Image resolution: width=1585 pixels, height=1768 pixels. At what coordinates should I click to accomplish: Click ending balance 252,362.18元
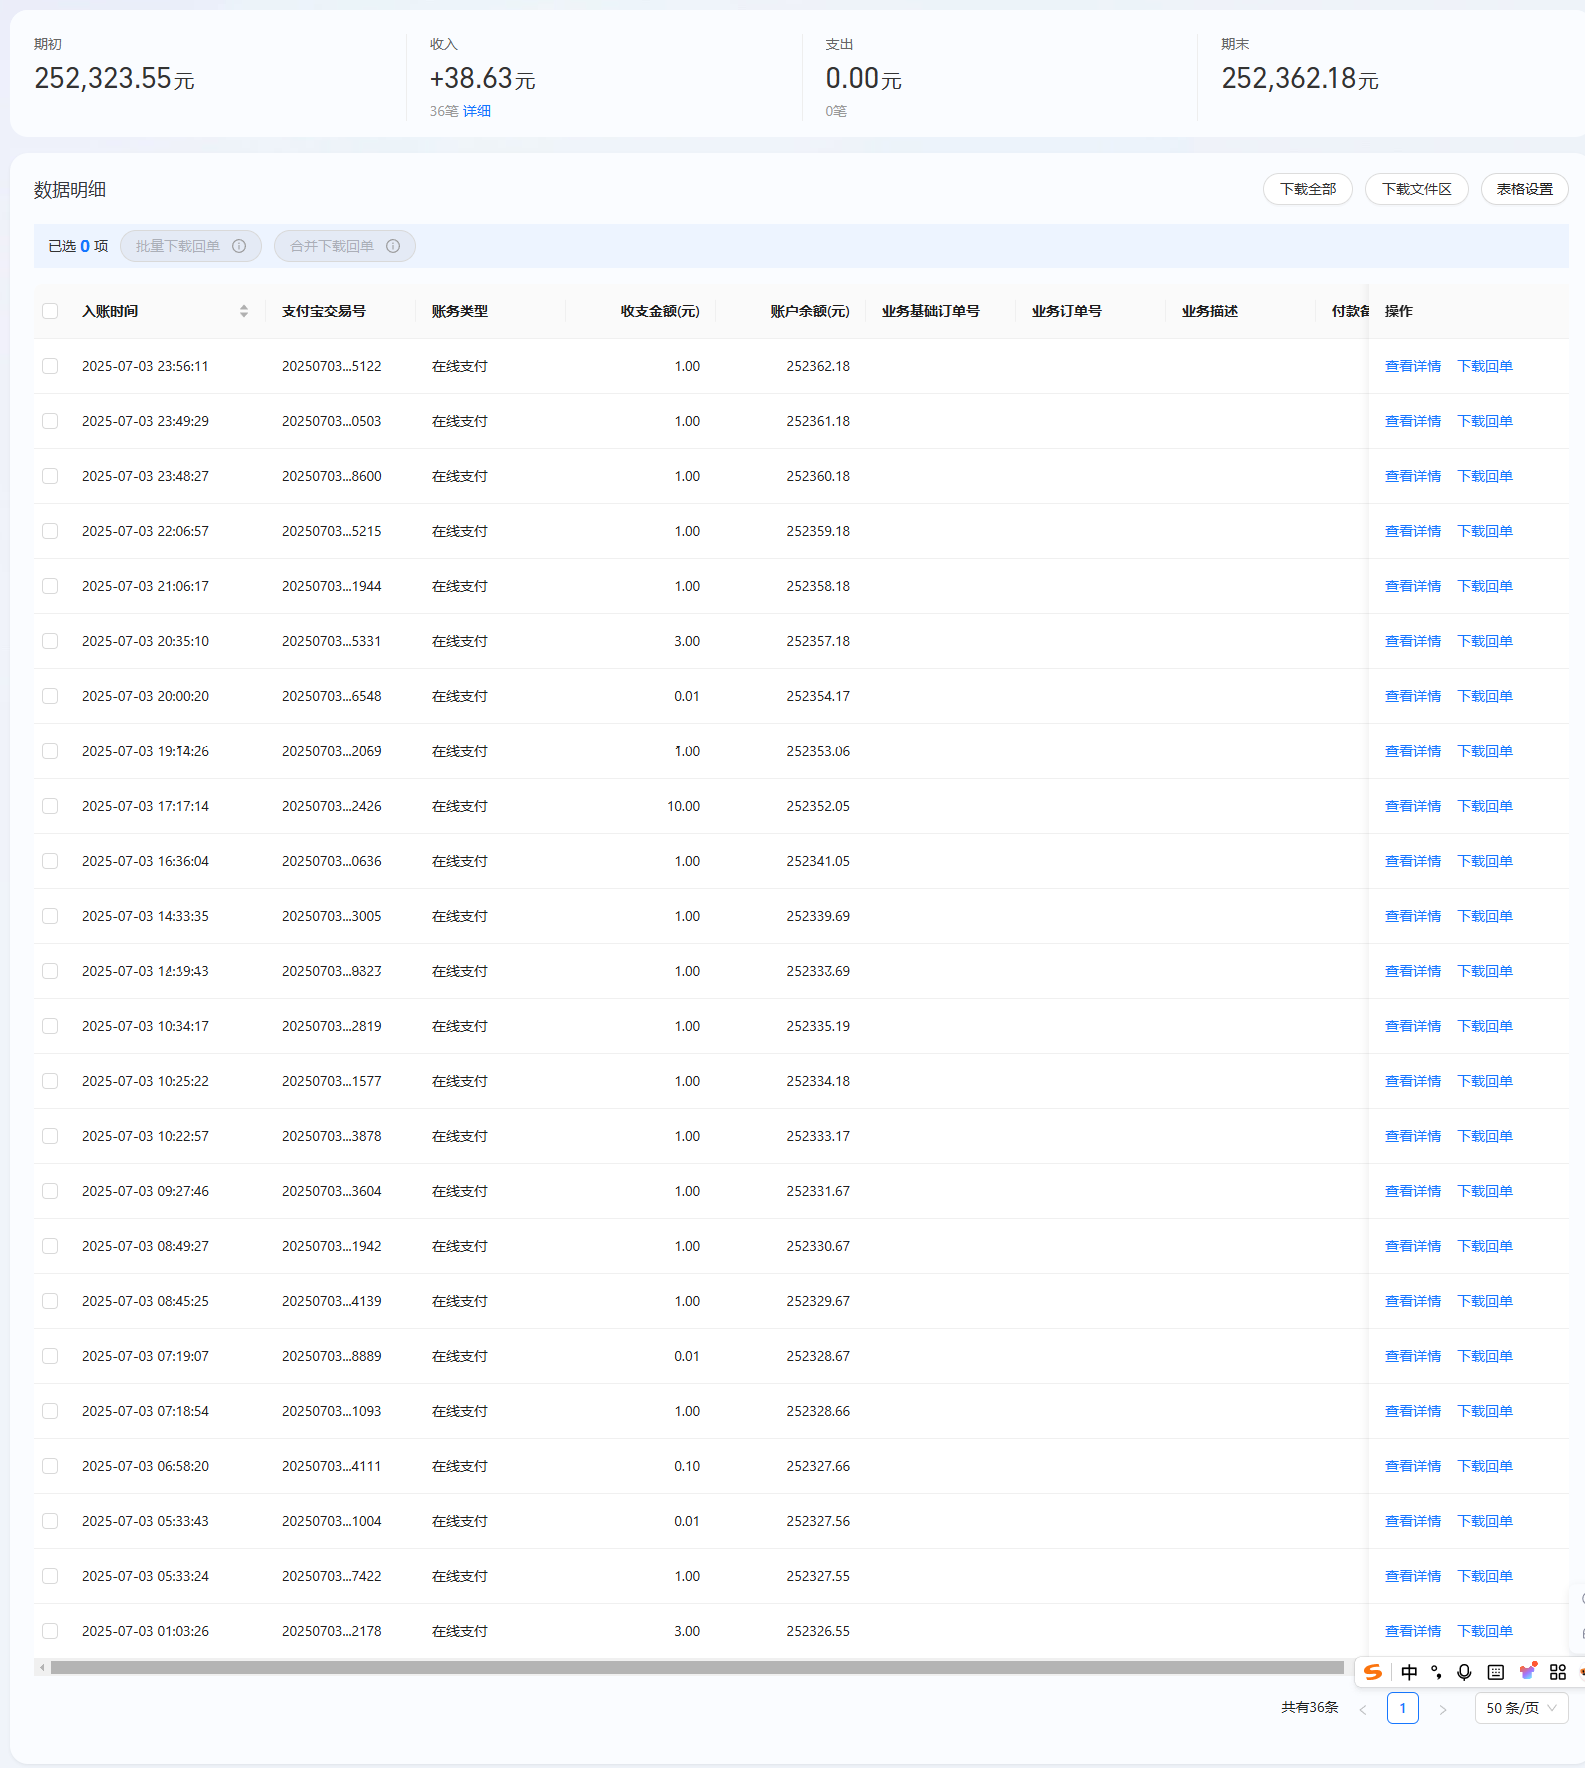[x=1300, y=78]
